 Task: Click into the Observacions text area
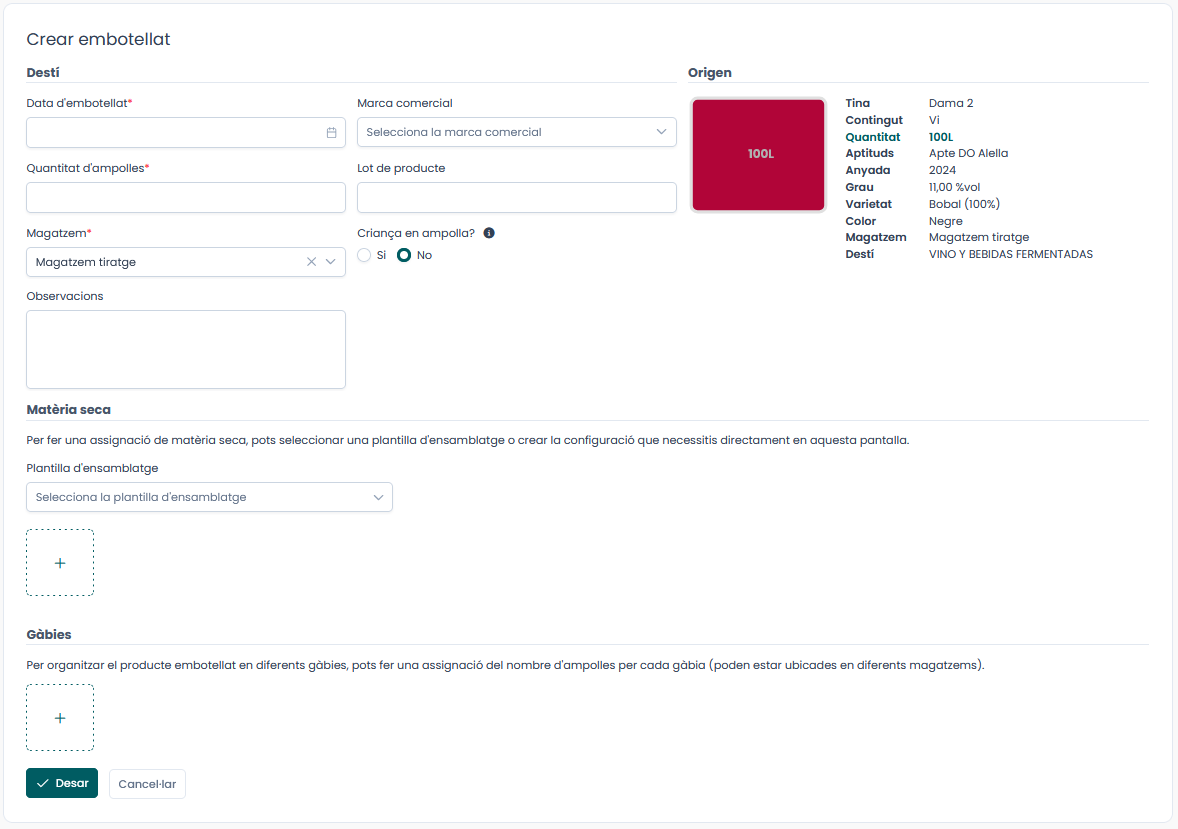[x=186, y=349]
